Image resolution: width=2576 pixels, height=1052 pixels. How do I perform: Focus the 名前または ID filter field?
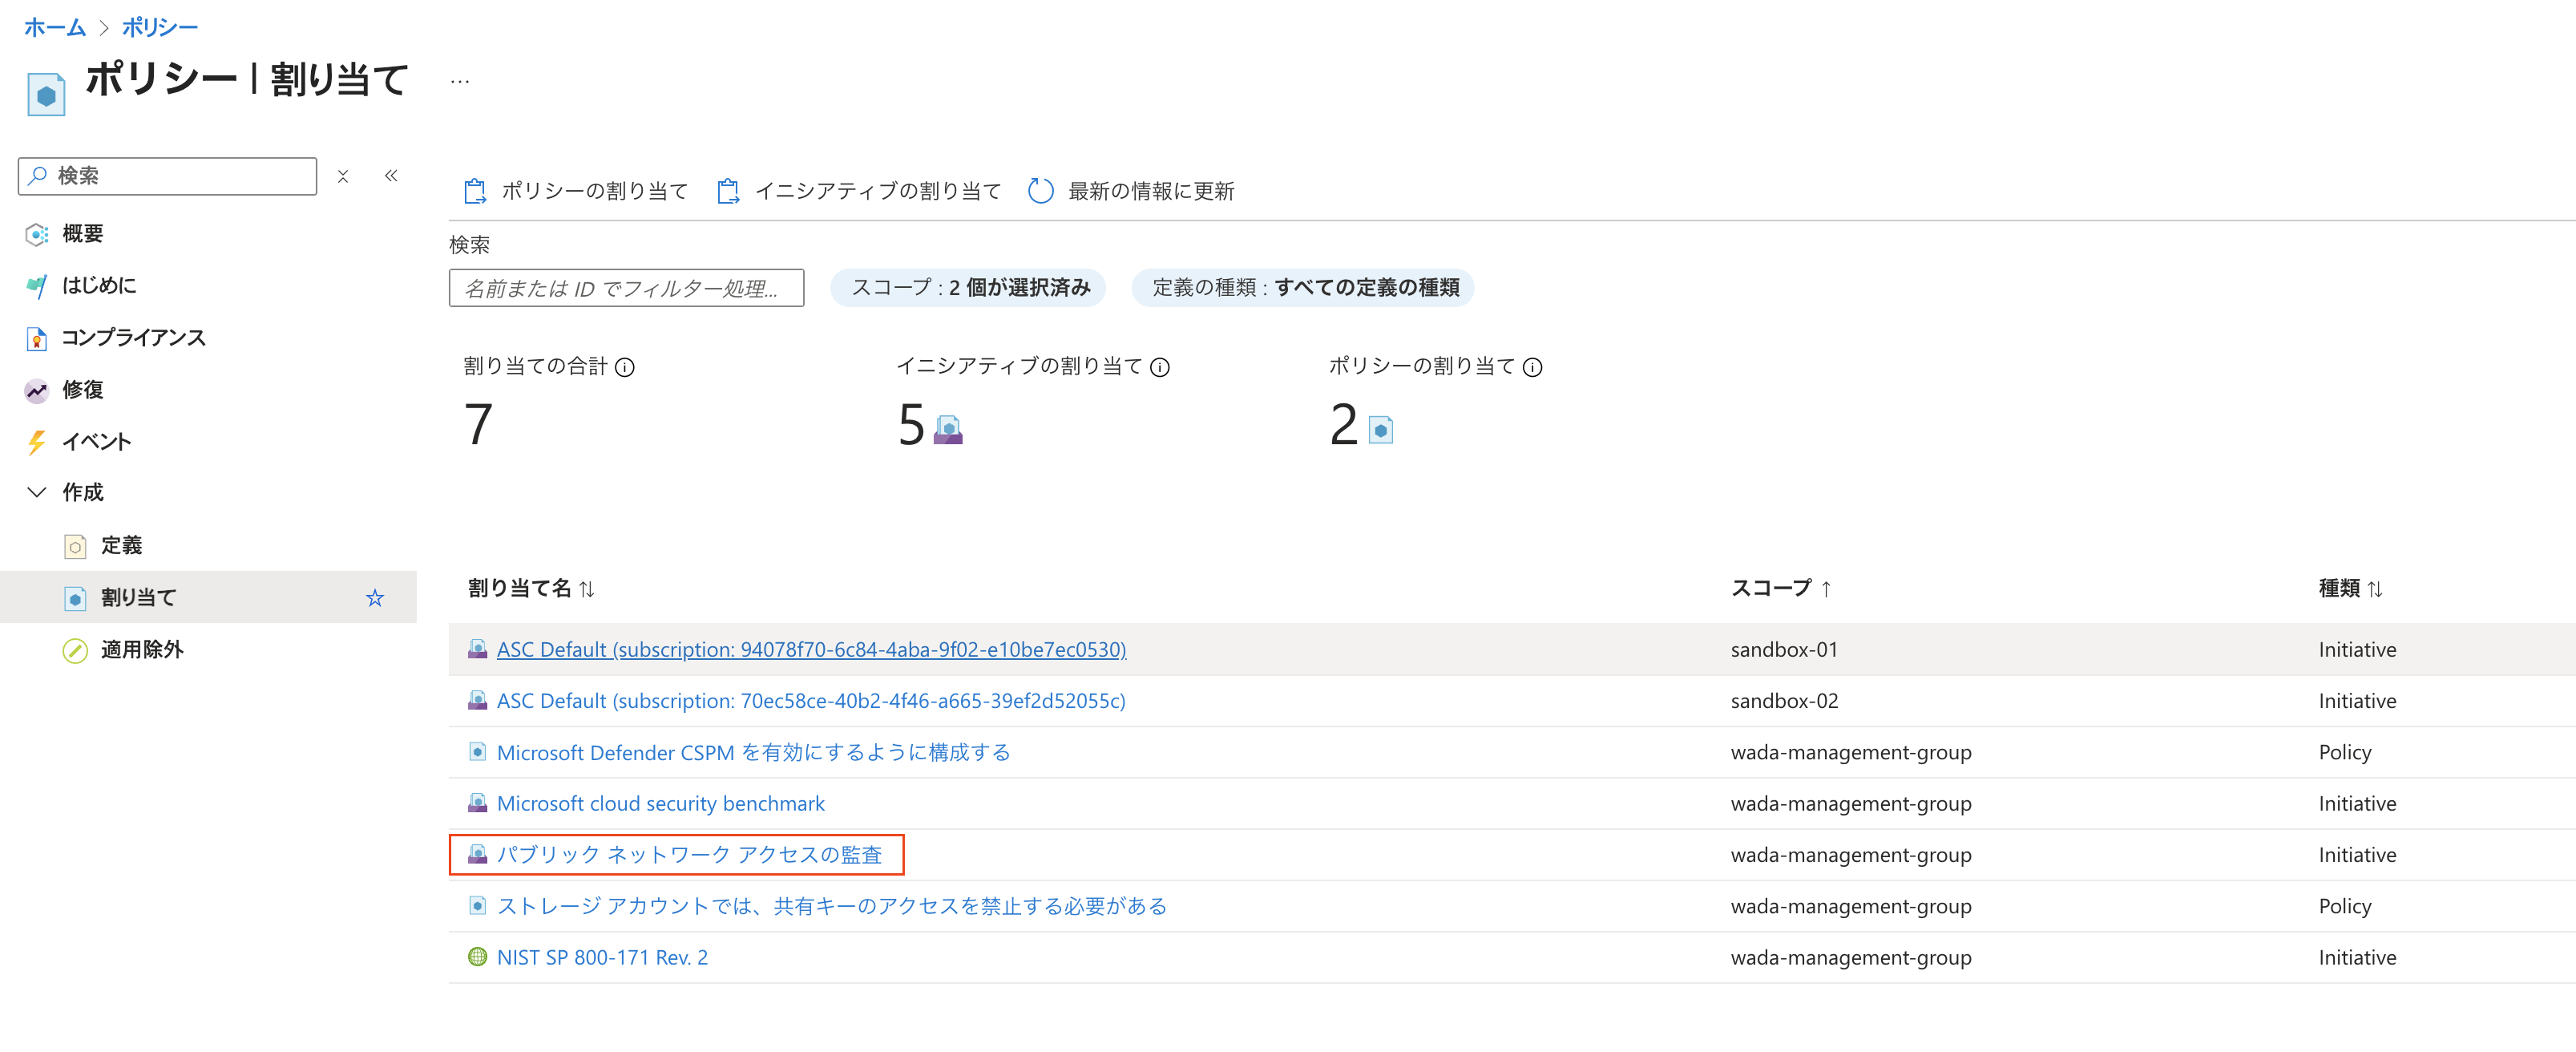click(627, 288)
